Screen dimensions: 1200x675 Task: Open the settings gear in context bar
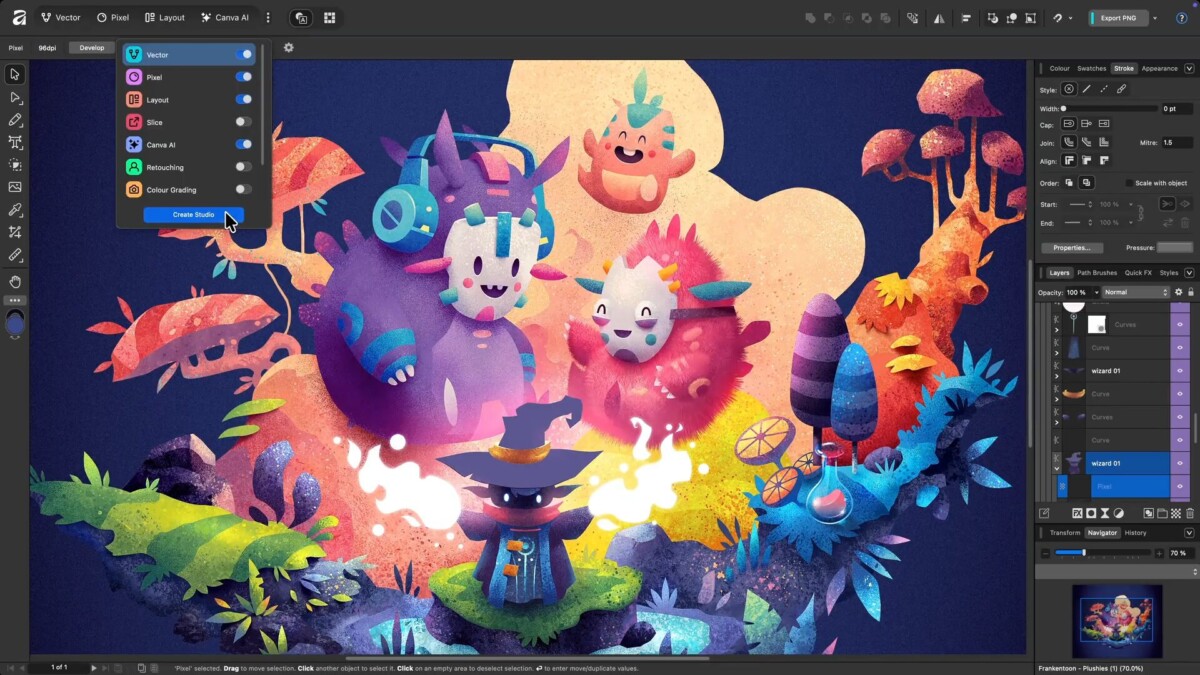289,47
